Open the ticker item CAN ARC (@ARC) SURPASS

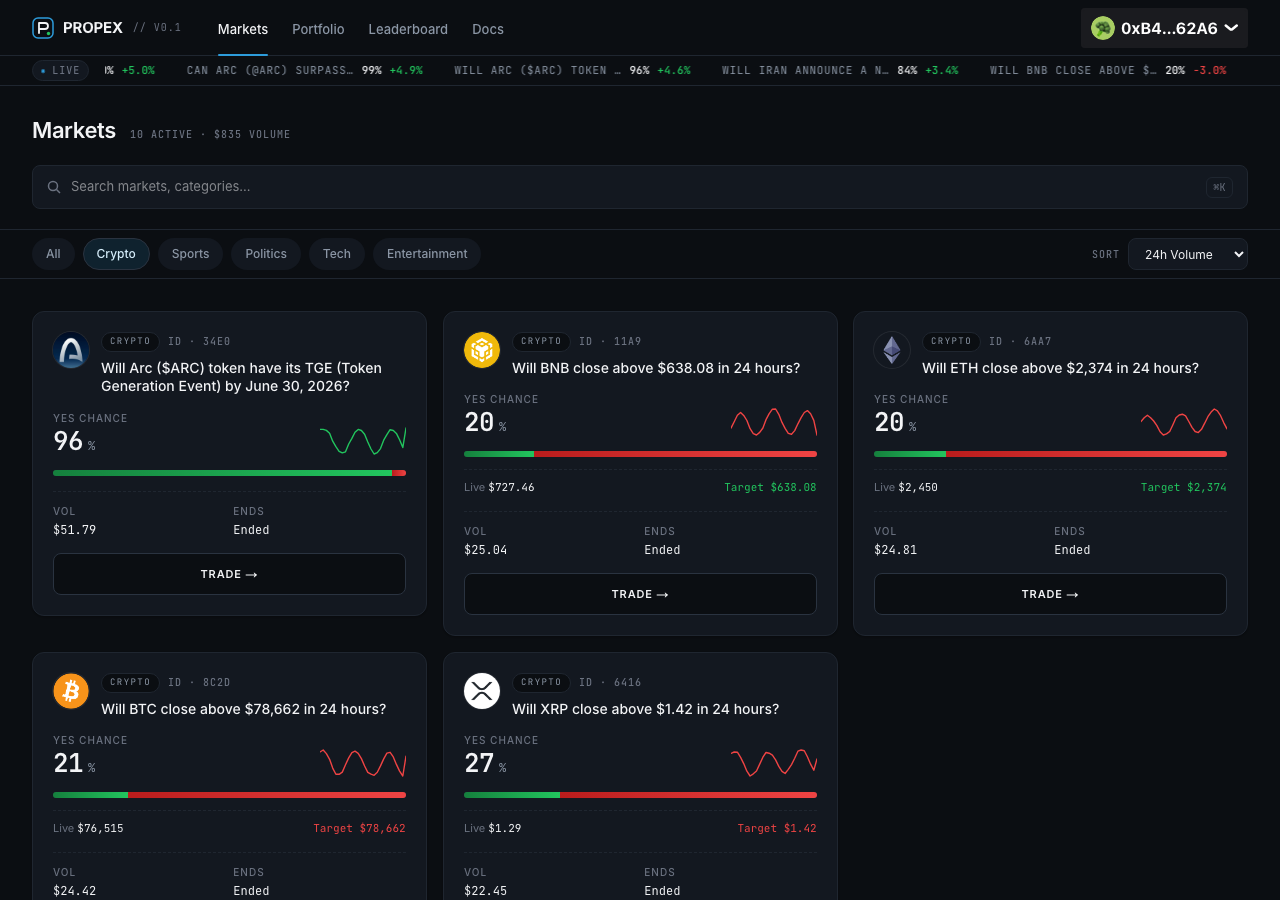(x=305, y=70)
